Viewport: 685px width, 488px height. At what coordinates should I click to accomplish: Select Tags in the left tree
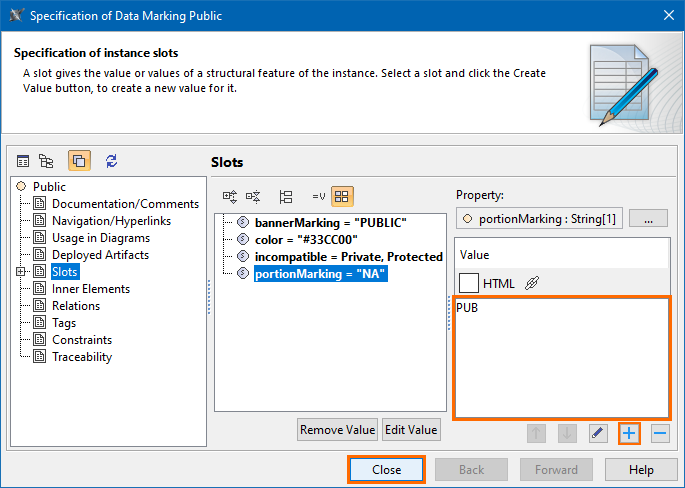pos(69,323)
